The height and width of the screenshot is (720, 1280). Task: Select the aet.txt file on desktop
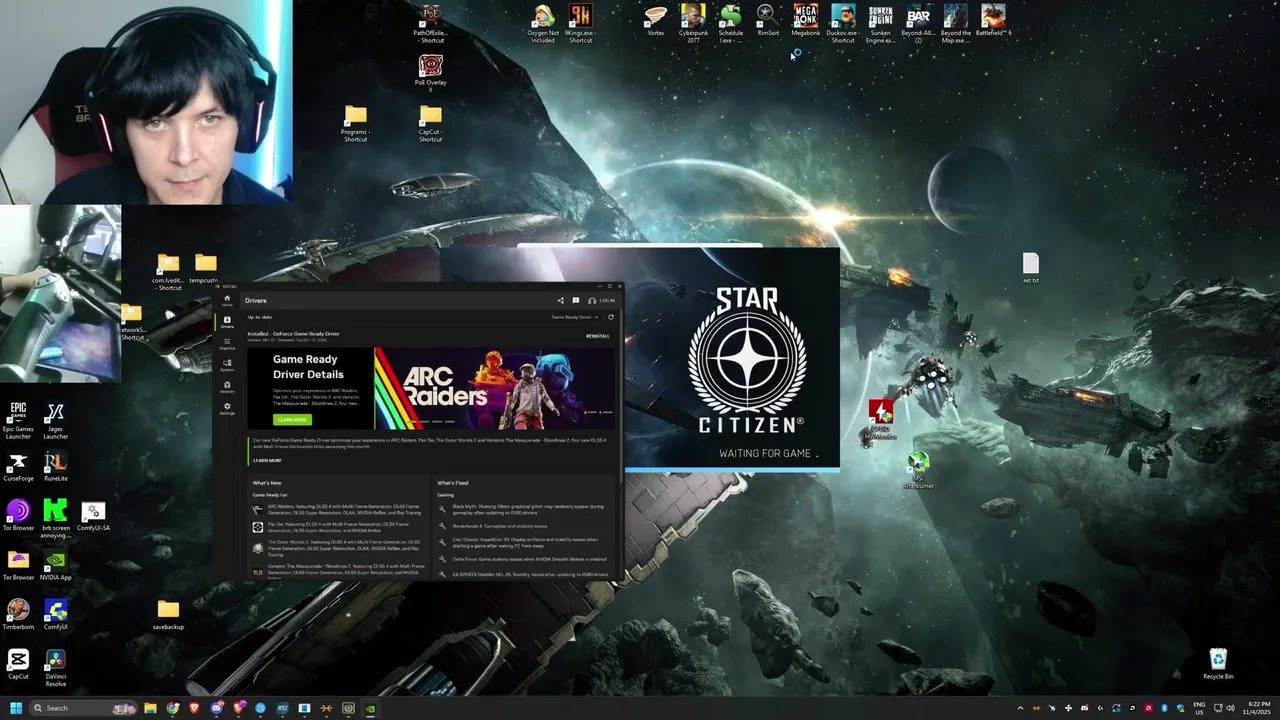click(x=1031, y=268)
